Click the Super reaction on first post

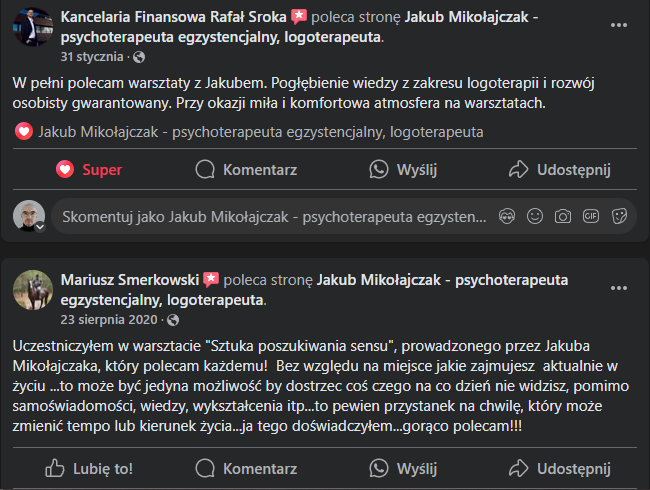[x=90, y=170]
